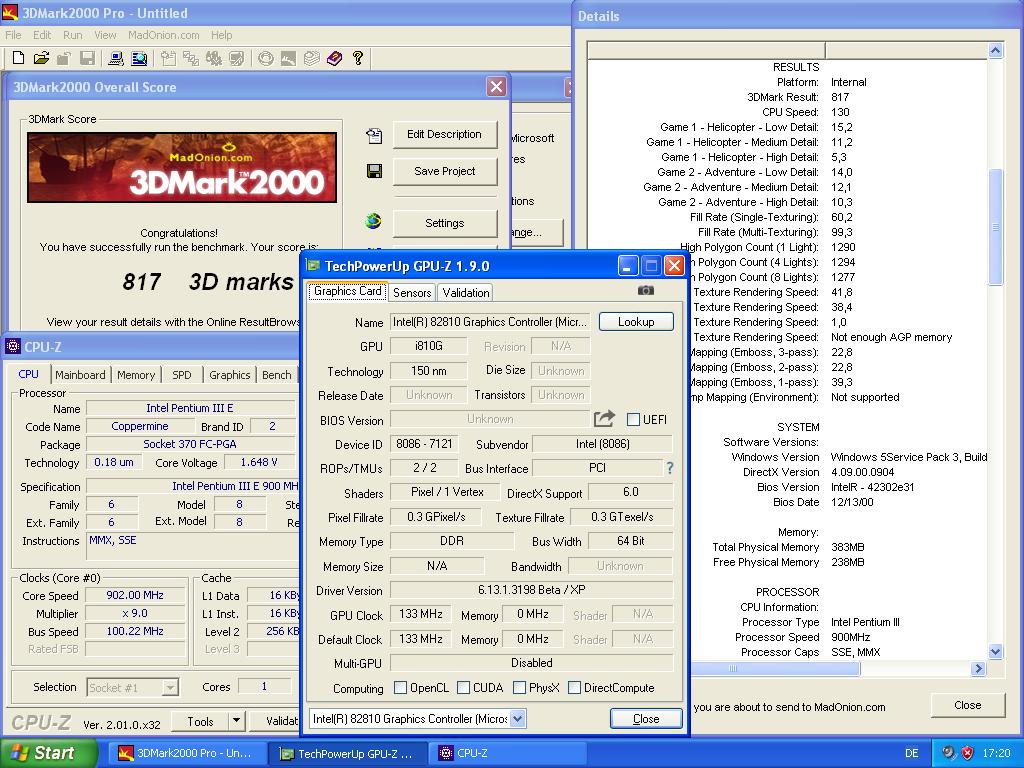
Task: Click the New project toolbar icon
Action: pyautogui.click(x=18, y=58)
